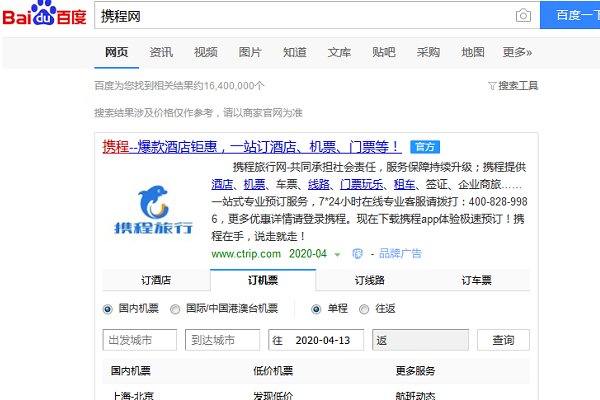Select the 国内机票 radio button

108,309
